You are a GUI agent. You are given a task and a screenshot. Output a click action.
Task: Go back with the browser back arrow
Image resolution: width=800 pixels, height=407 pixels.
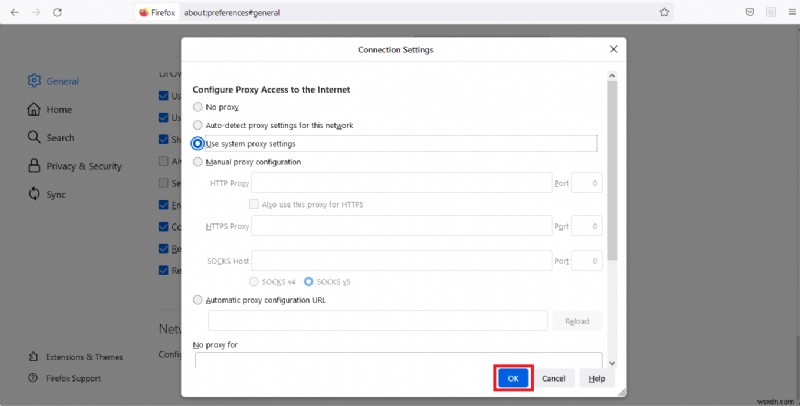(x=15, y=12)
